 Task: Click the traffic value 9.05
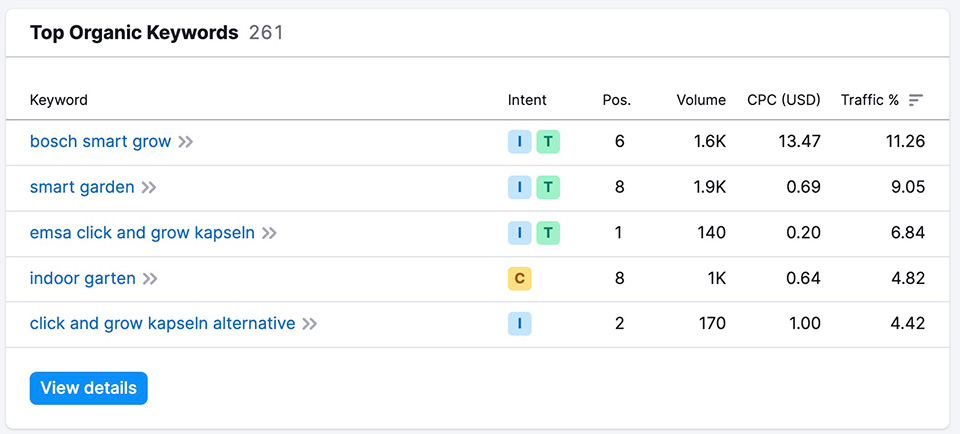click(908, 187)
